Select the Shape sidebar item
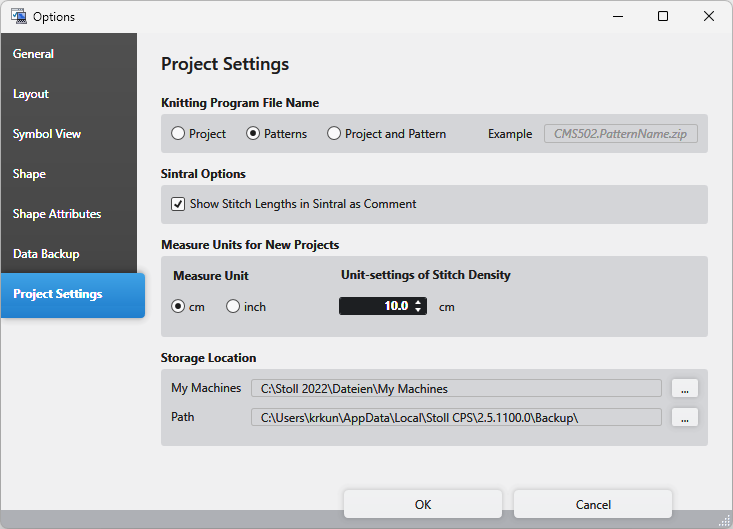Viewport: 733px width, 529px height. click(29, 174)
